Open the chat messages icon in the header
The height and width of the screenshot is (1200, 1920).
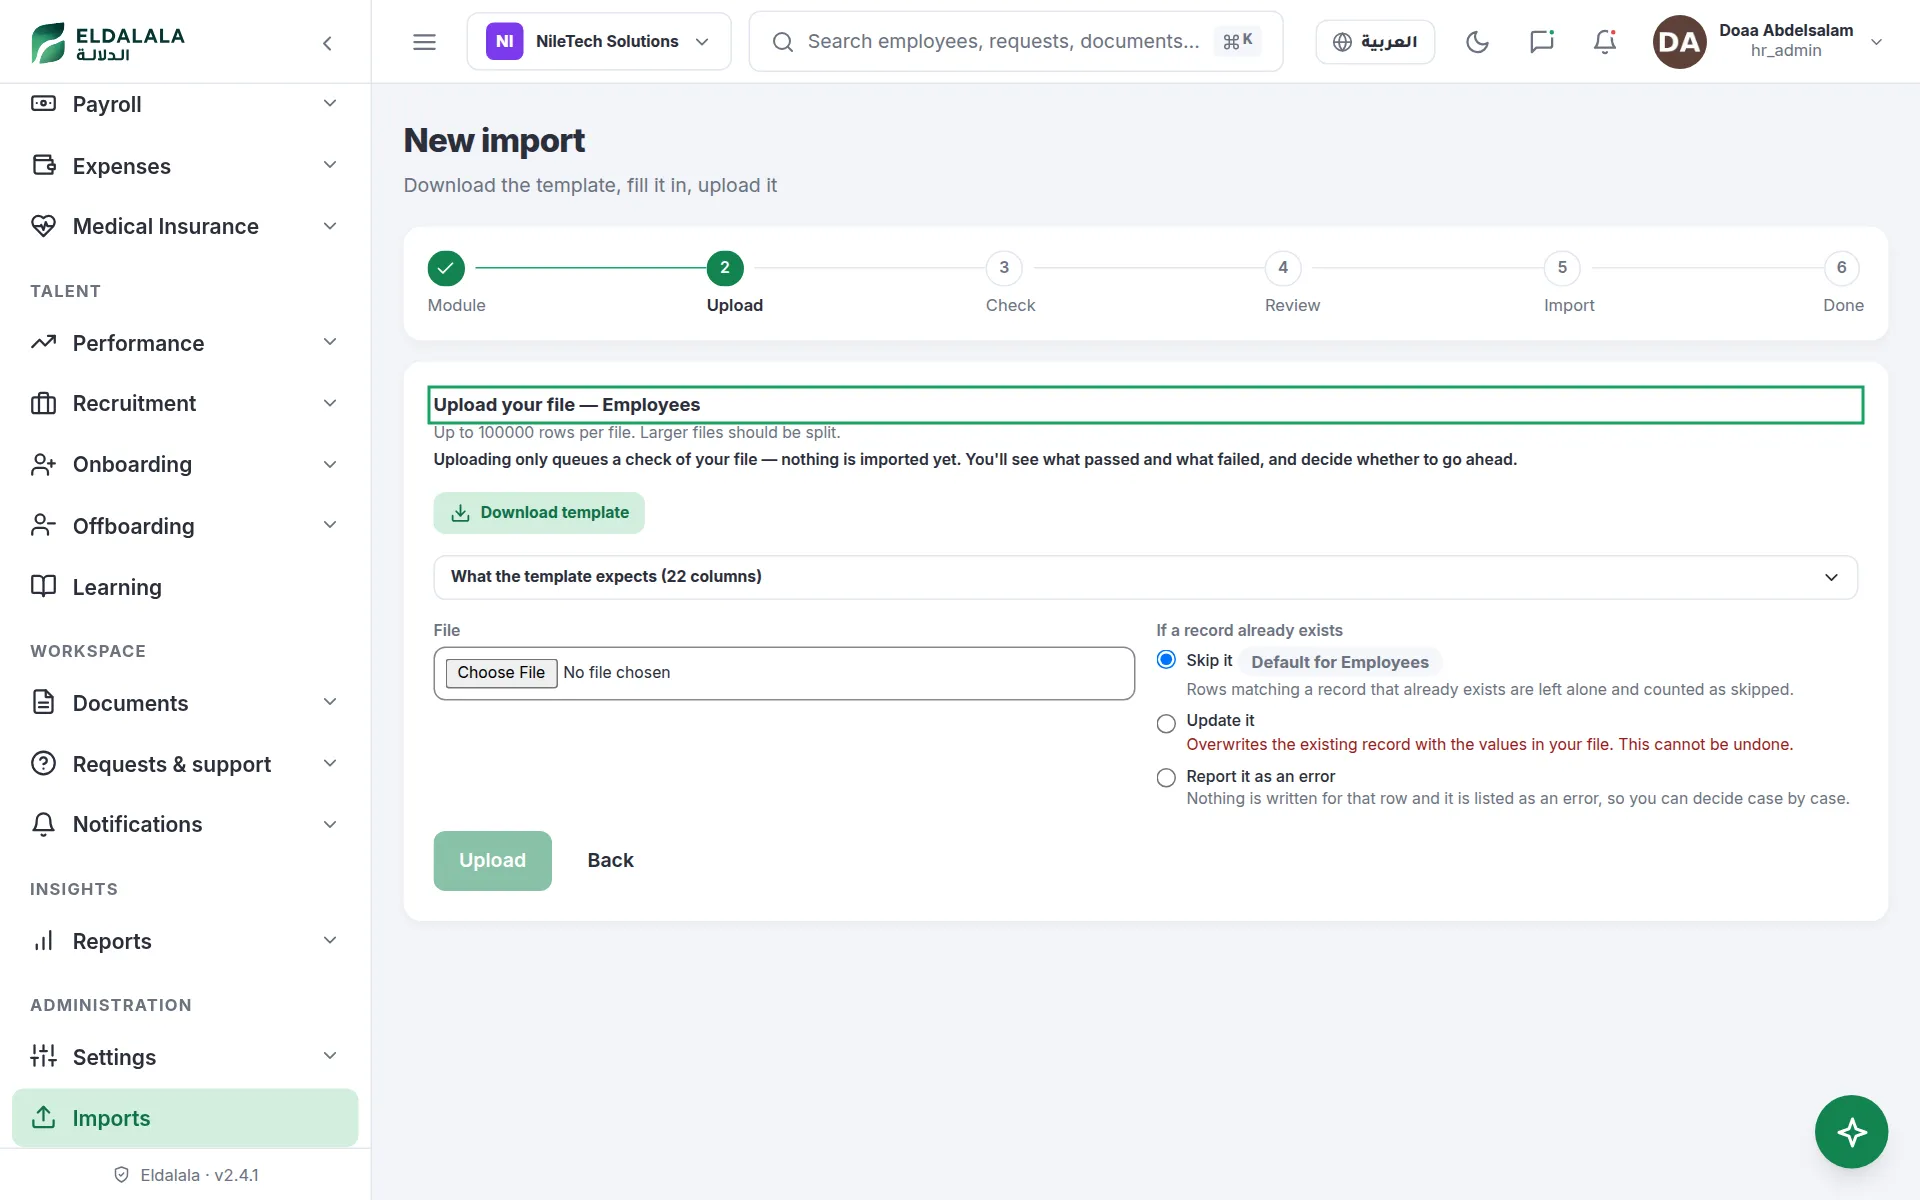[x=1541, y=42]
